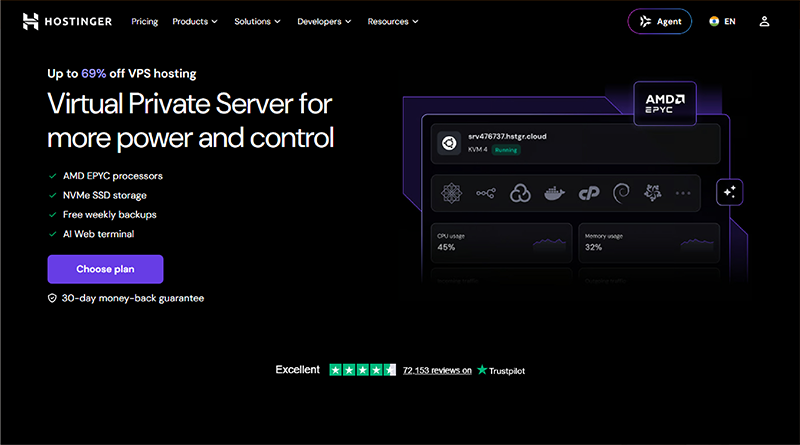Click the NVMe SSD storage text
The width and height of the screenshot is (800, 445).
pyautogui.click(x=105, y=195)
